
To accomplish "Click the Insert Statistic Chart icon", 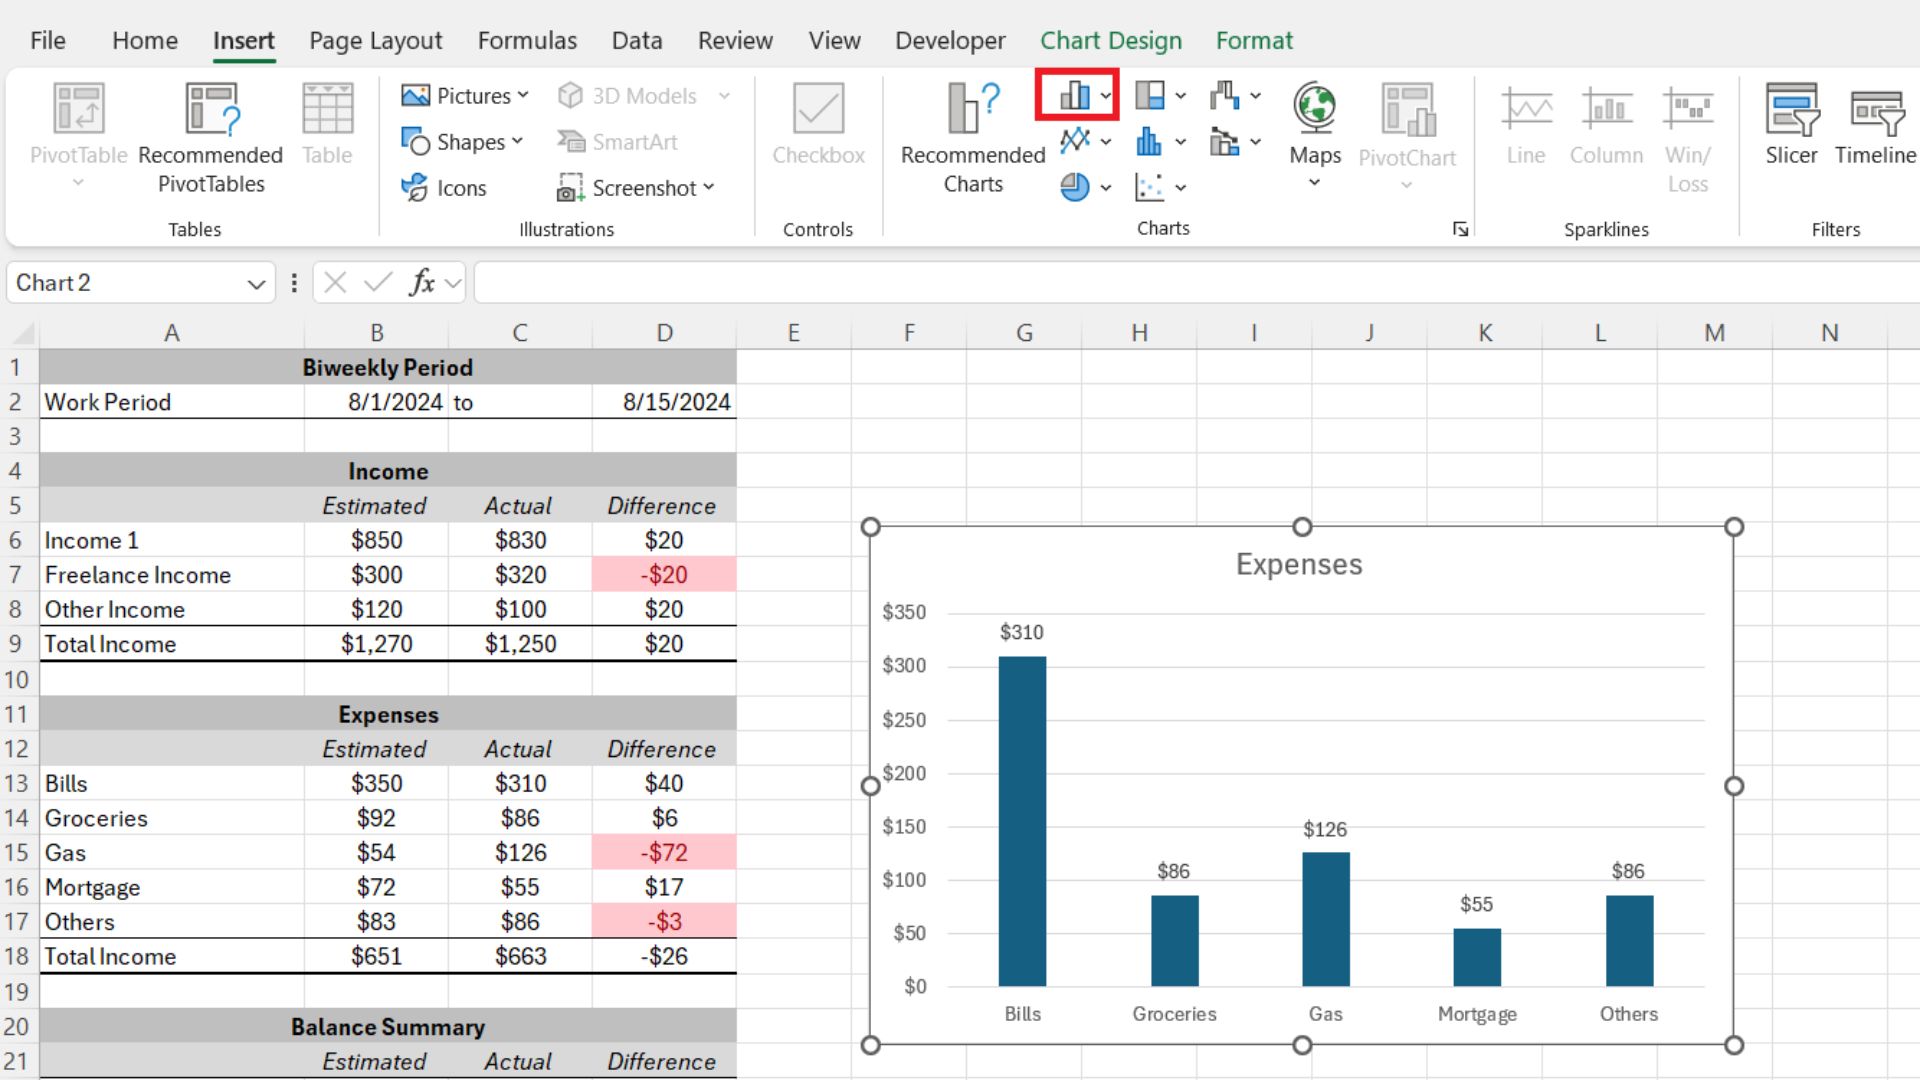I will [x=1150, y=141].
